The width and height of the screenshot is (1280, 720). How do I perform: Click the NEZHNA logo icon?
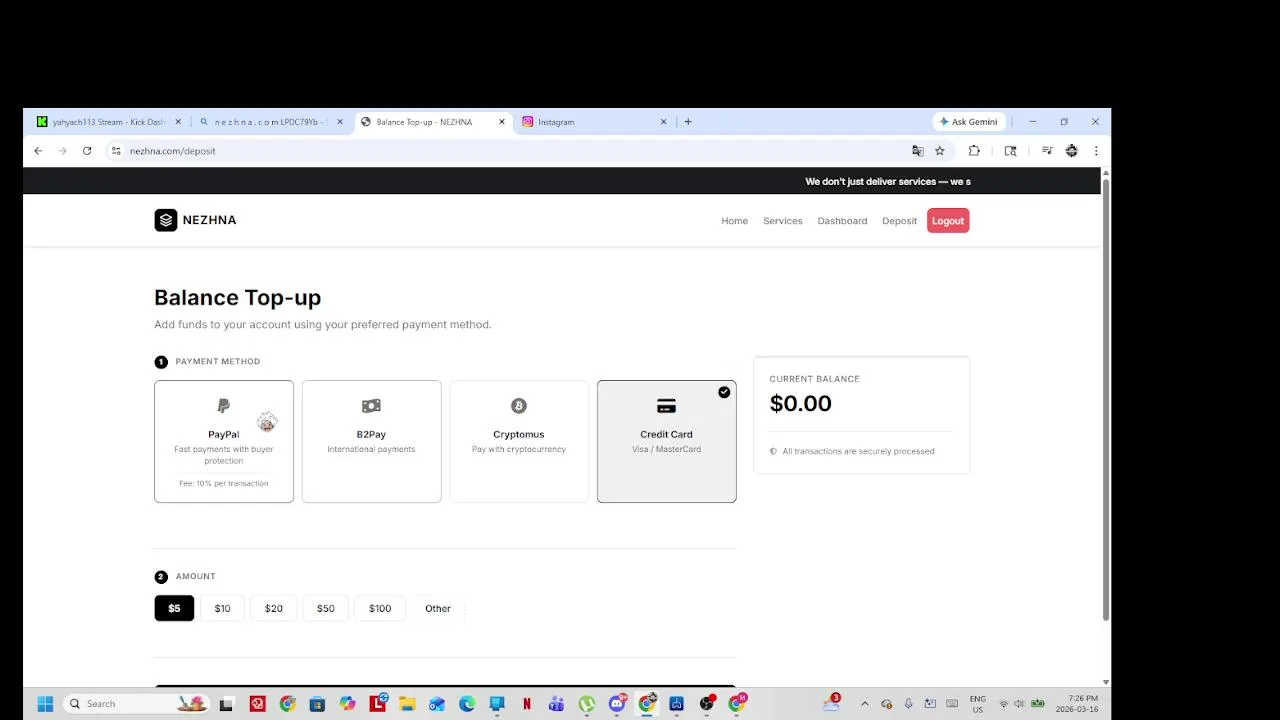click(x=166, y=220)
